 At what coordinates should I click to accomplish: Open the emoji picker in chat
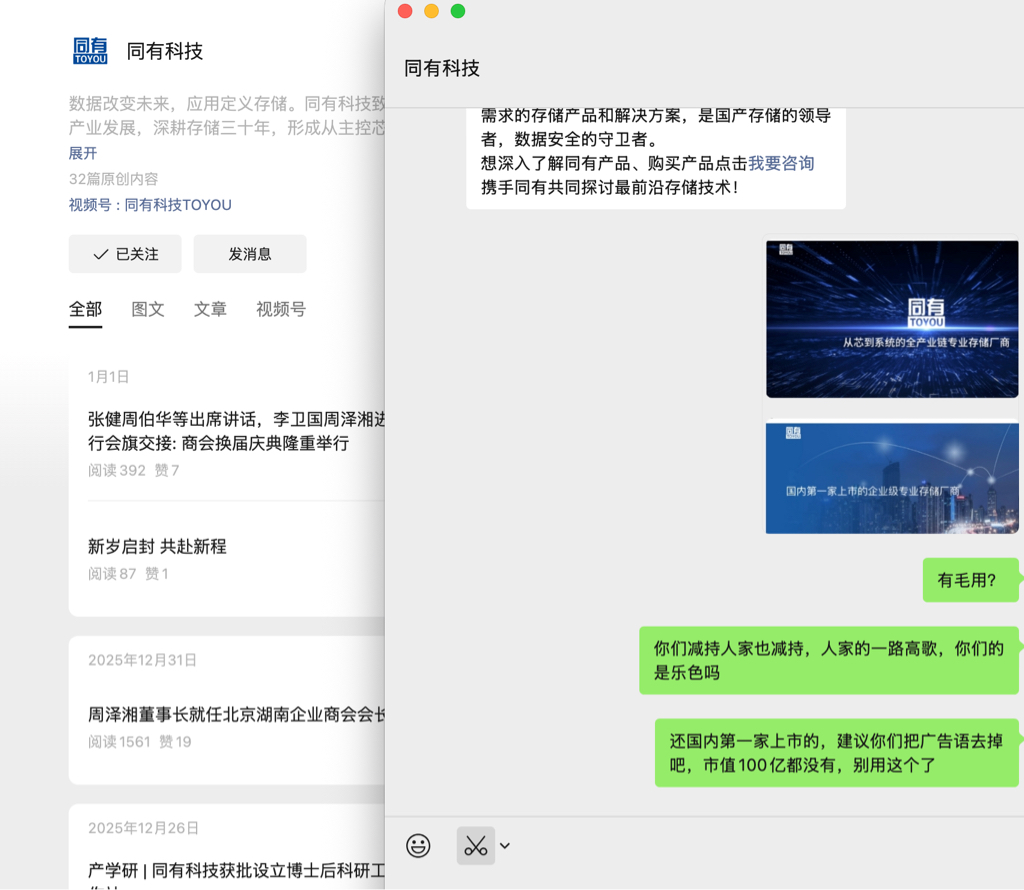[x=418, y=846]
